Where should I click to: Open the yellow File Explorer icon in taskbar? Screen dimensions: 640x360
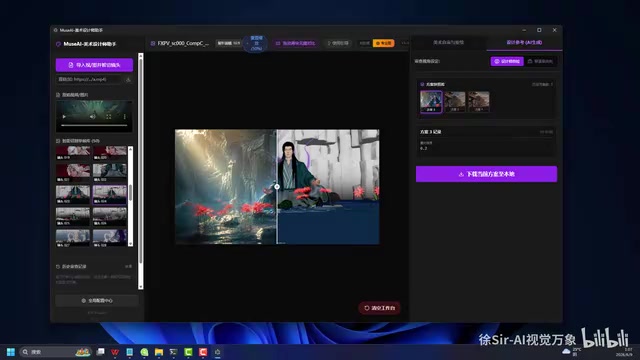click(x=159, y=352)
